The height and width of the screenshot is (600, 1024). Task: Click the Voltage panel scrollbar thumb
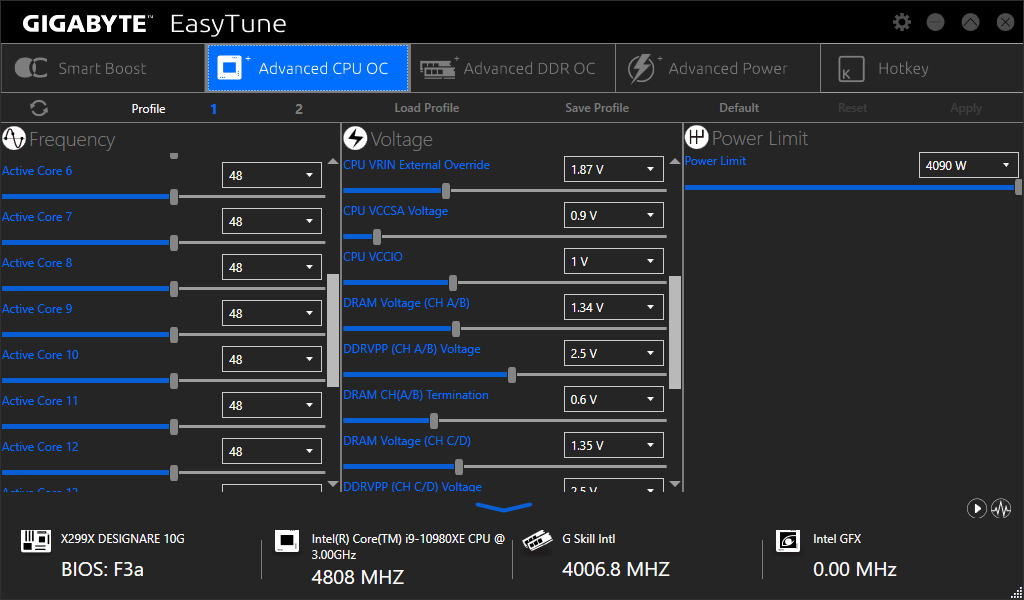pos(675,332)
